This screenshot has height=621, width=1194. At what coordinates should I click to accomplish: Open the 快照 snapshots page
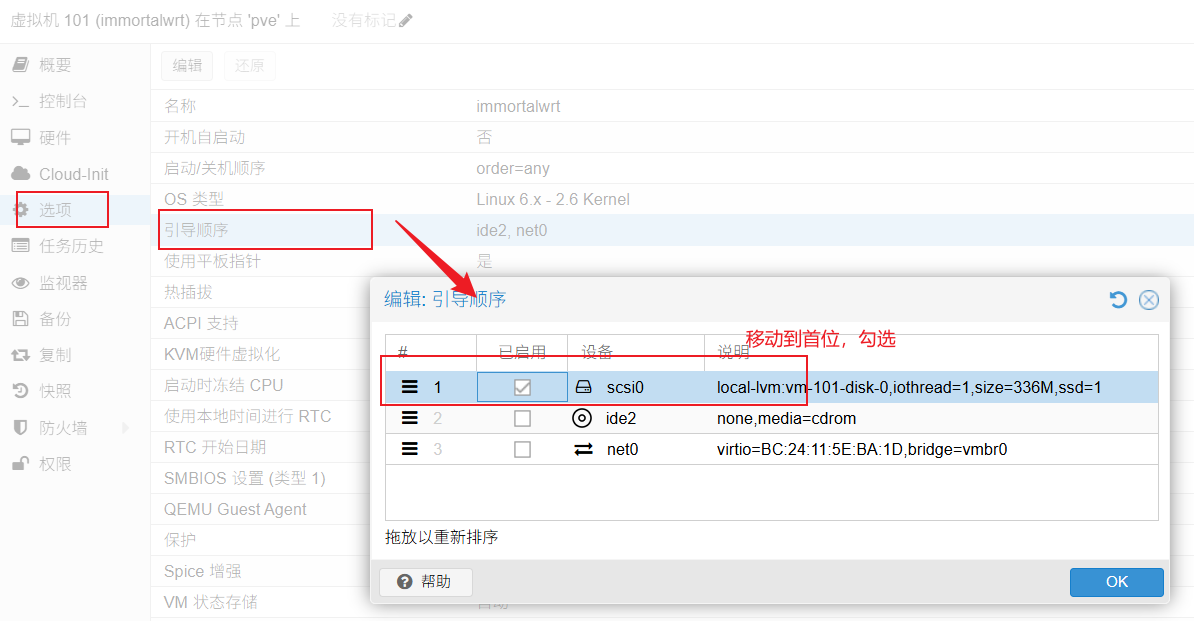click(x=75, y=391)
